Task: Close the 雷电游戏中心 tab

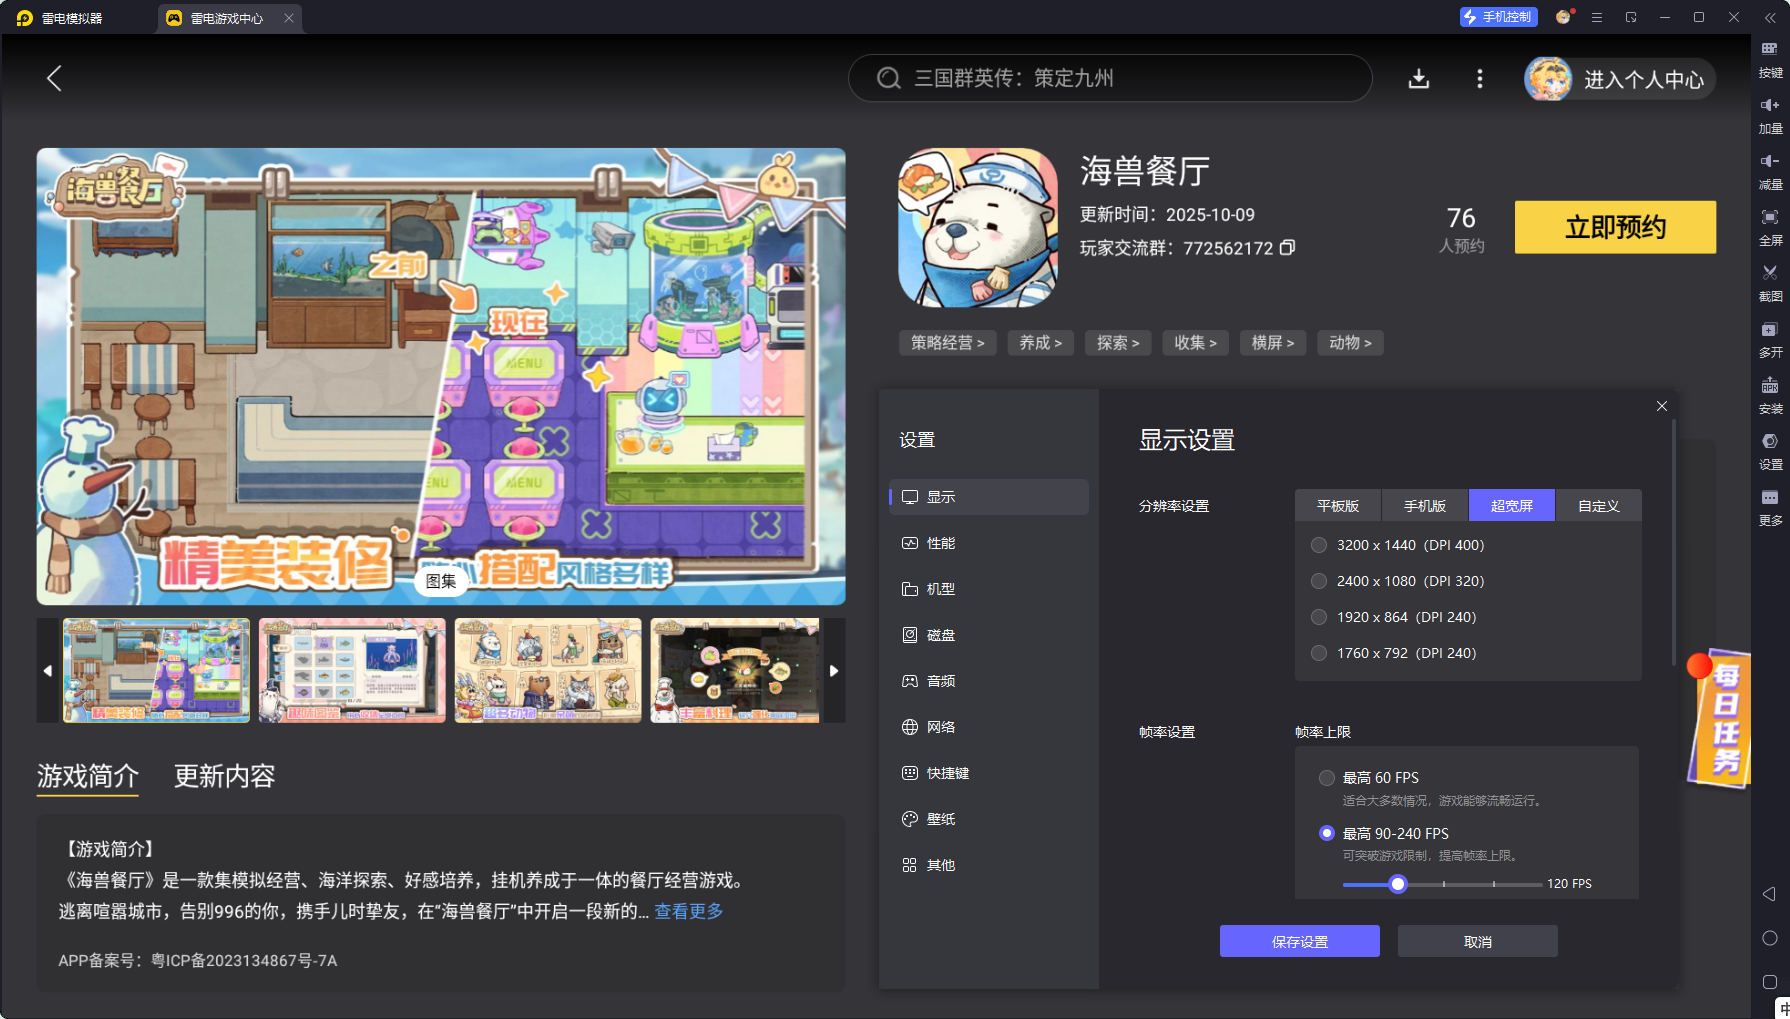Action: click(x=289, y=18)
